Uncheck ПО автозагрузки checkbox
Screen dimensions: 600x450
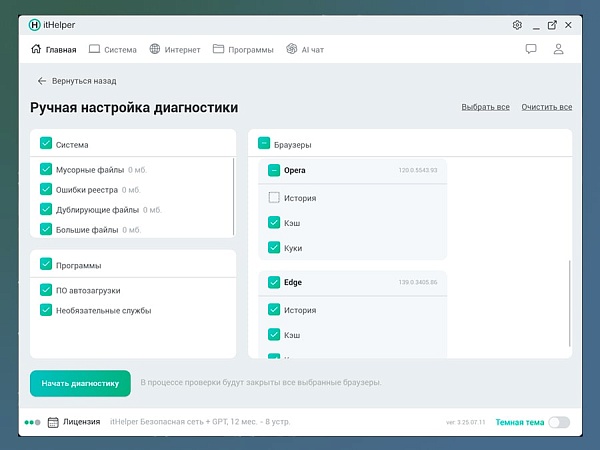46,290
